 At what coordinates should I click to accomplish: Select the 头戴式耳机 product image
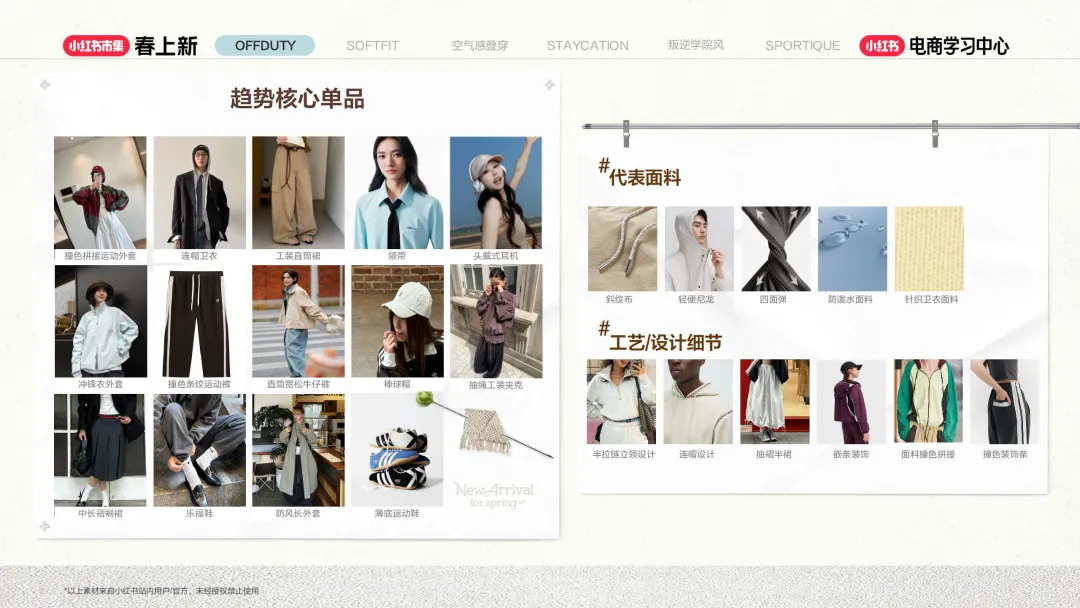(496, 192)
